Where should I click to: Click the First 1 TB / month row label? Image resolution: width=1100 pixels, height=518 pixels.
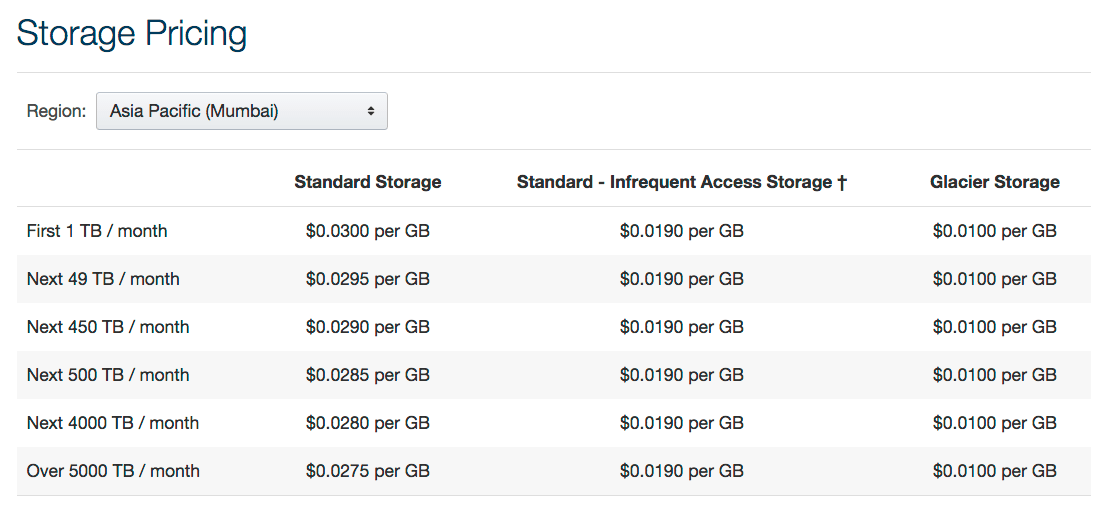pos(97,231)
